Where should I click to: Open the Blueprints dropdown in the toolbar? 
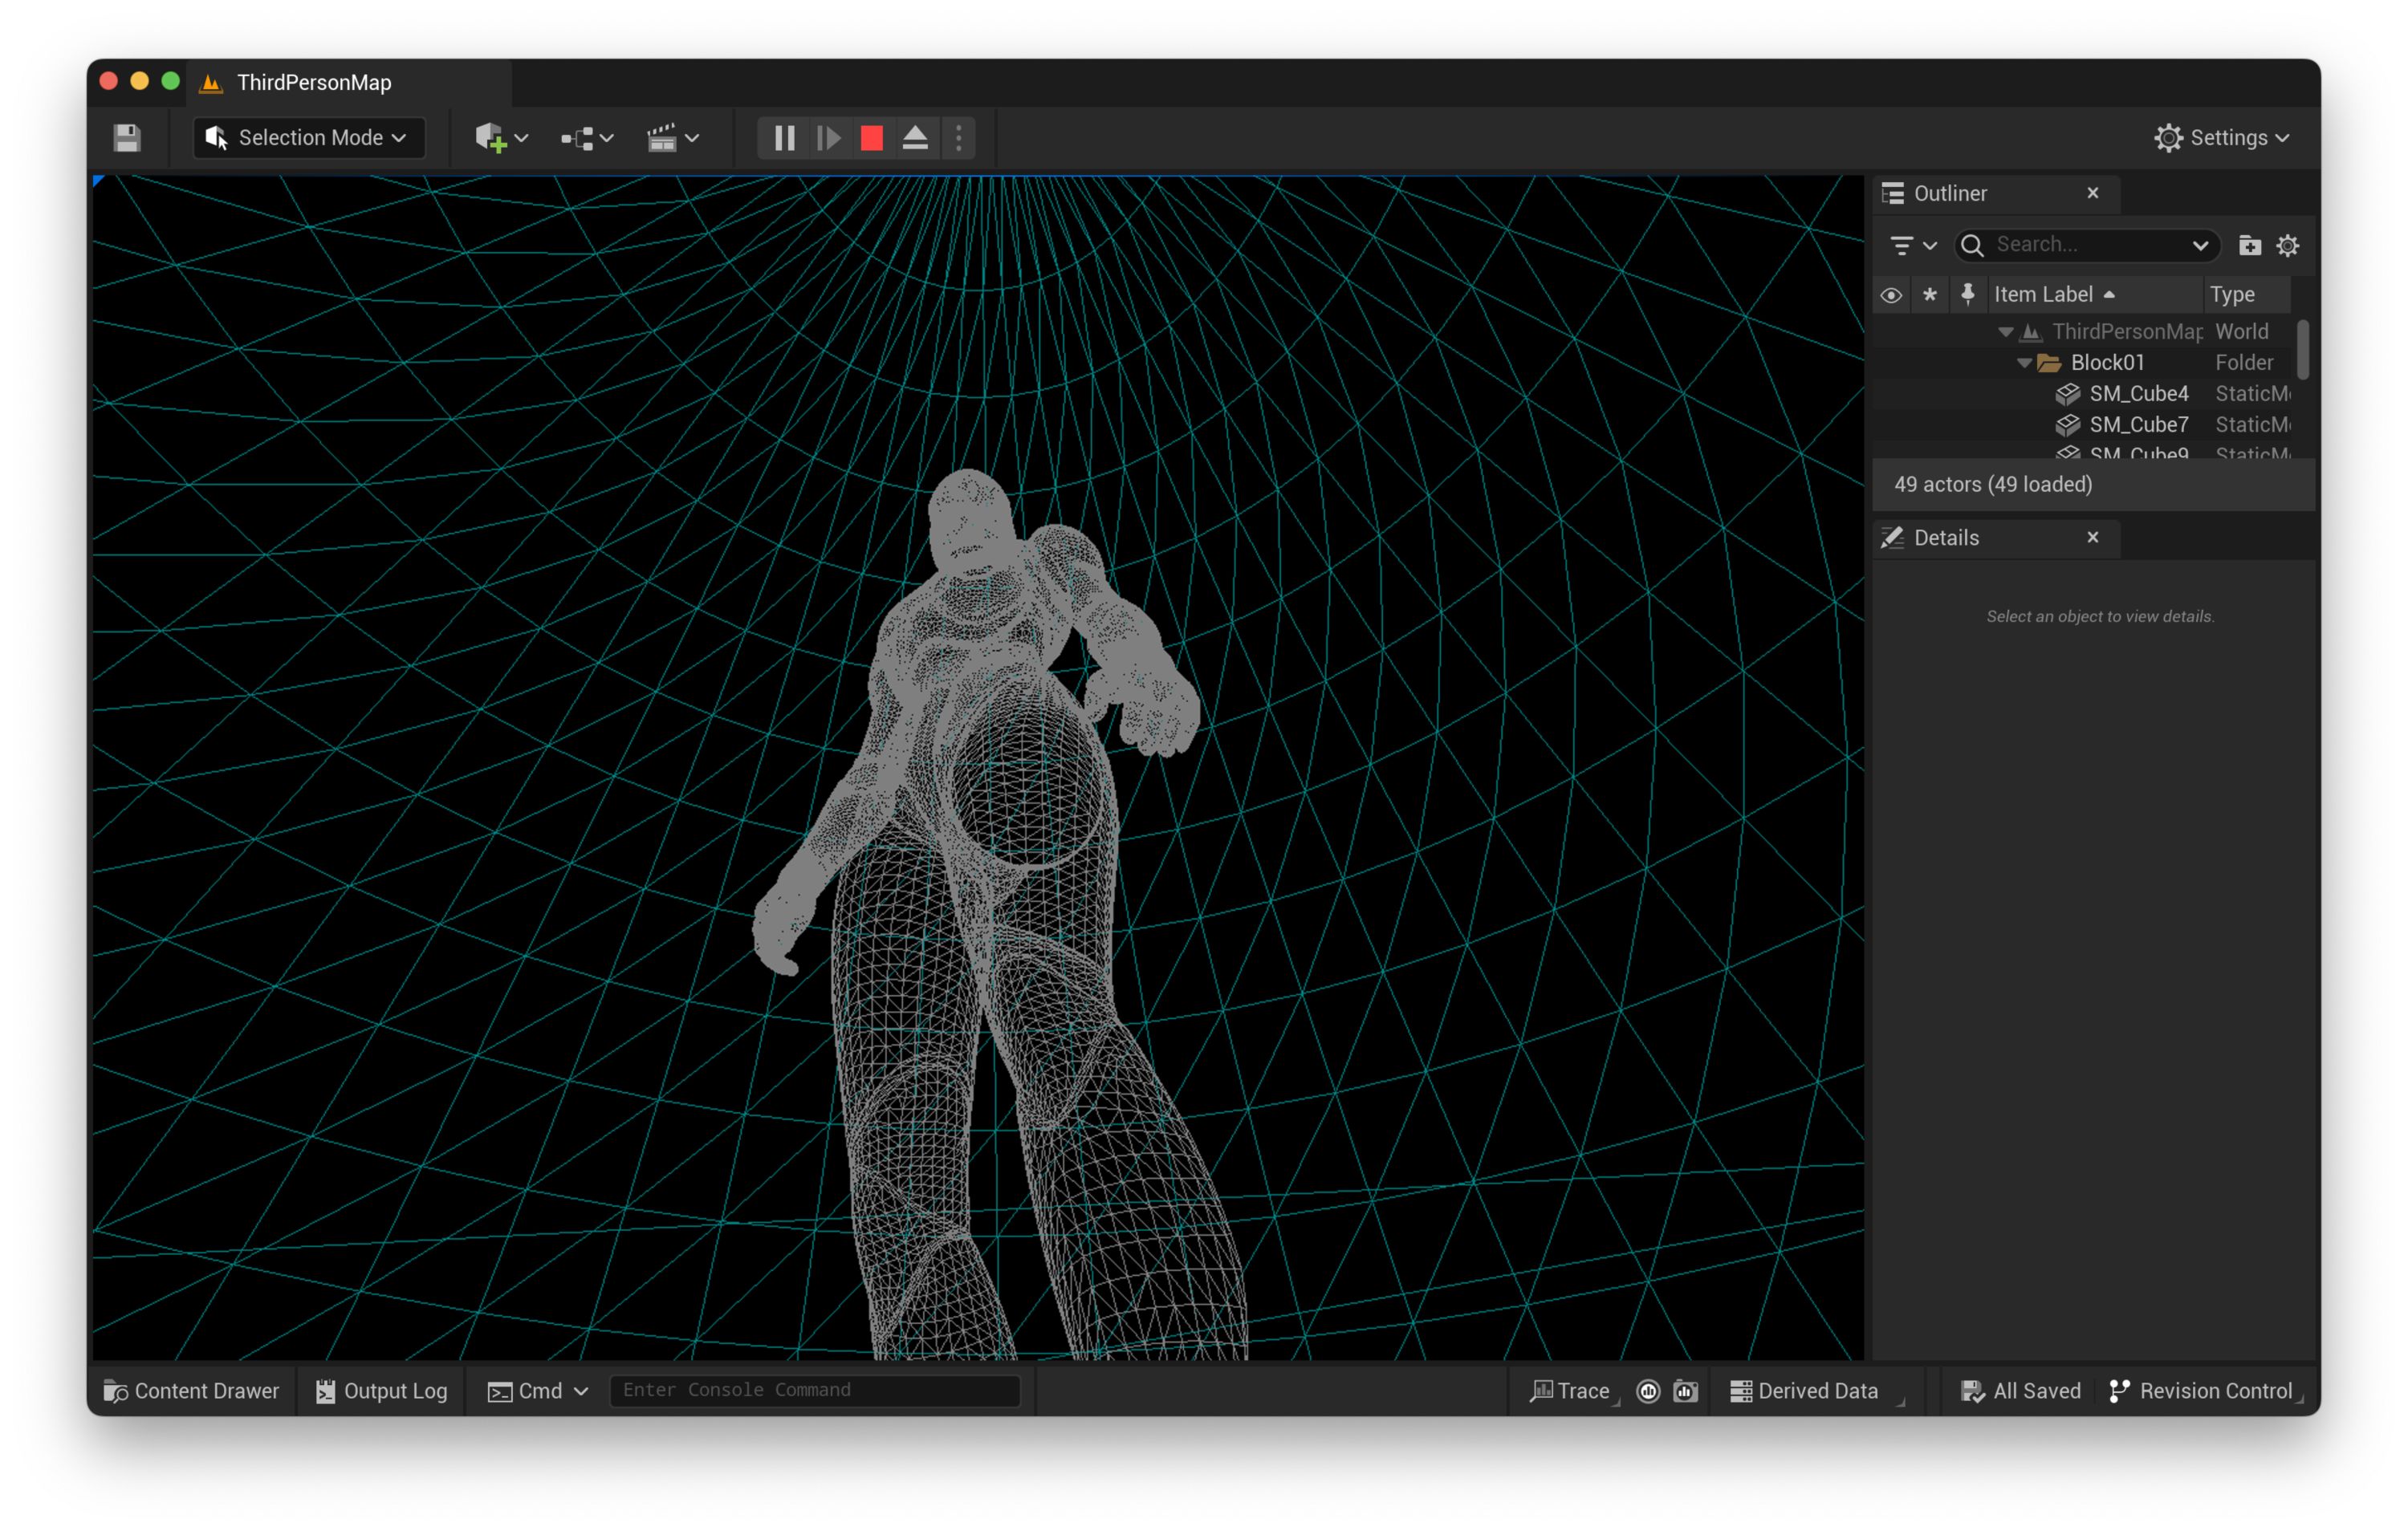point(587,138)
